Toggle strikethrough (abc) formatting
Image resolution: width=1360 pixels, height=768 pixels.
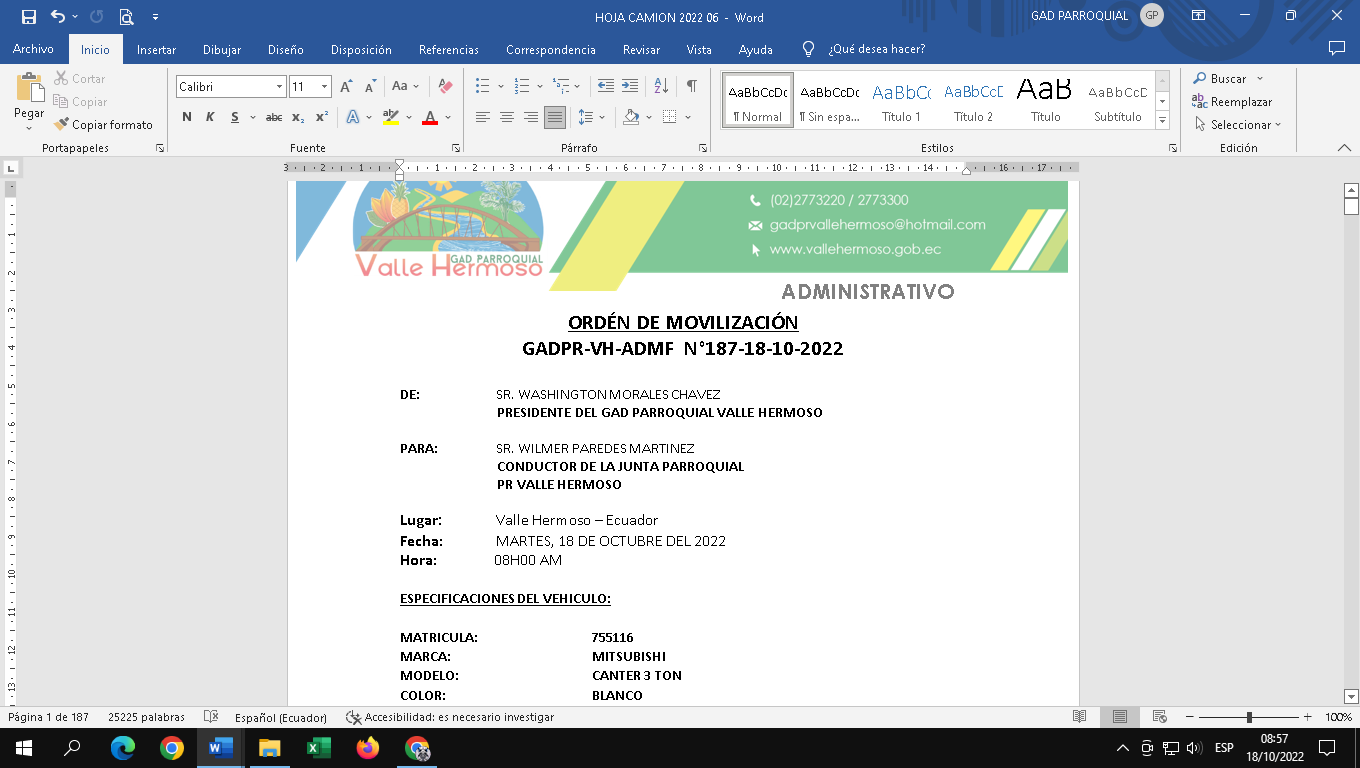273,117
